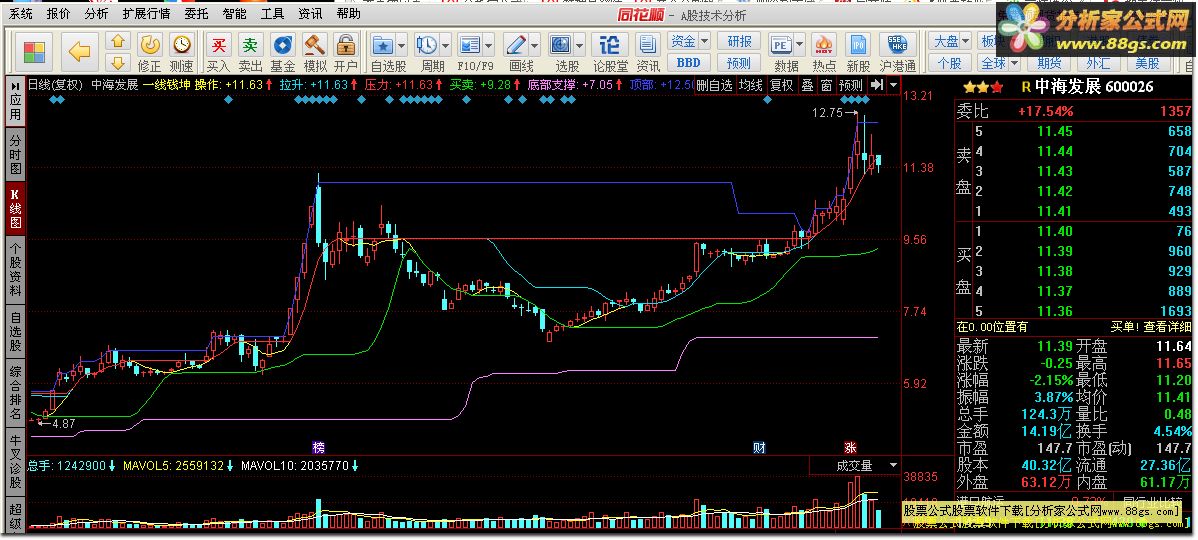Screen dimensions: 1198x540
Task: Click the BBD button
Action: coord(688,63)
